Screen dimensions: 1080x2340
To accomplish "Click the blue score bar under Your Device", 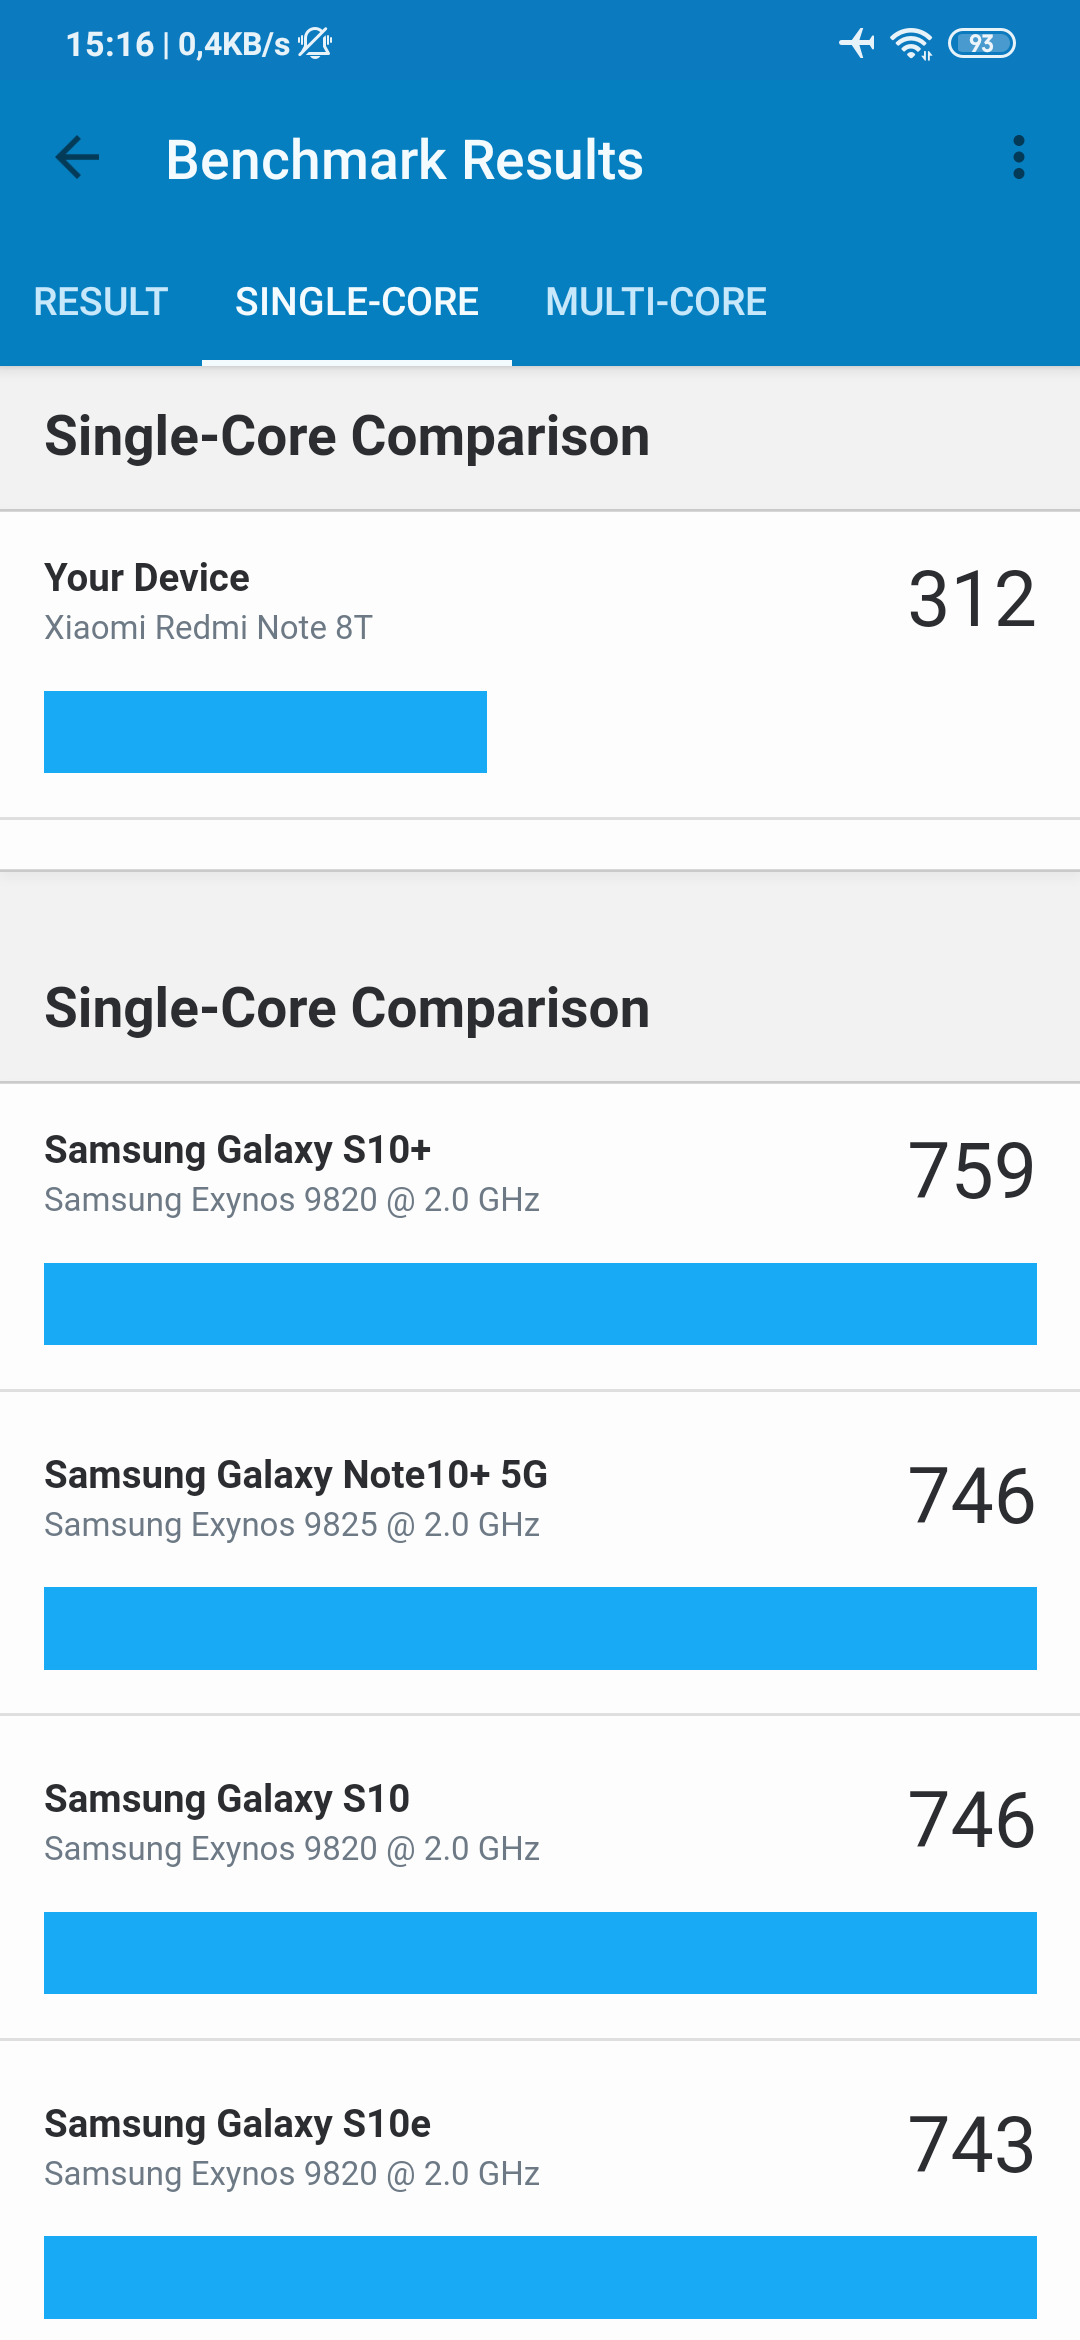I will 265,731.
